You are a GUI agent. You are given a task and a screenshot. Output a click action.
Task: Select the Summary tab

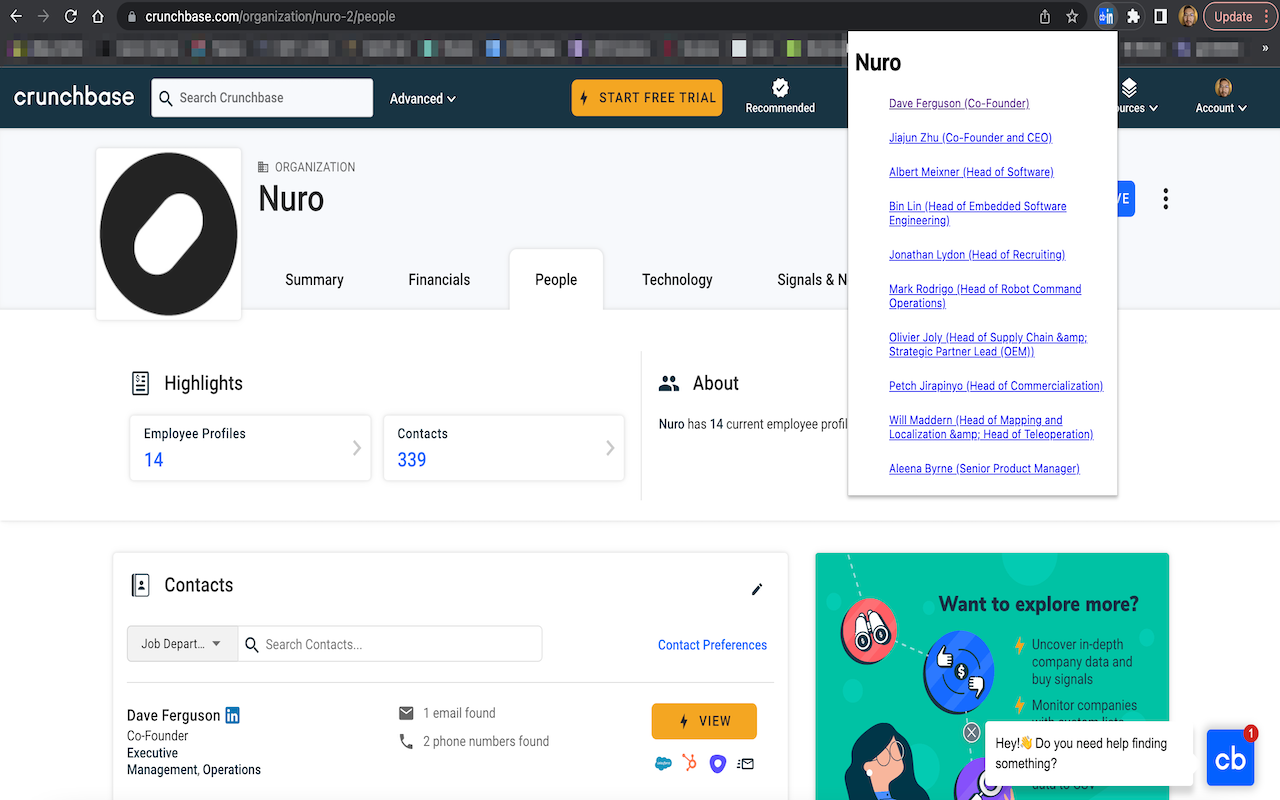[x=313, y=280]
